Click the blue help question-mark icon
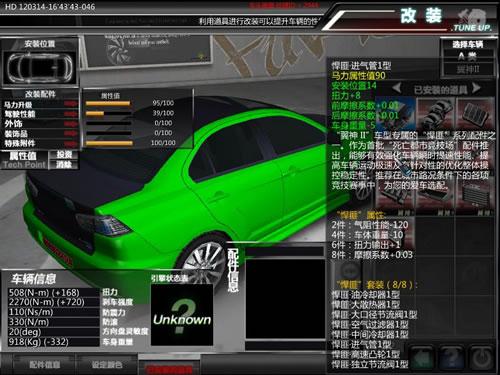The width and height of the screenshot is (500, 375). tap(452, 358)
